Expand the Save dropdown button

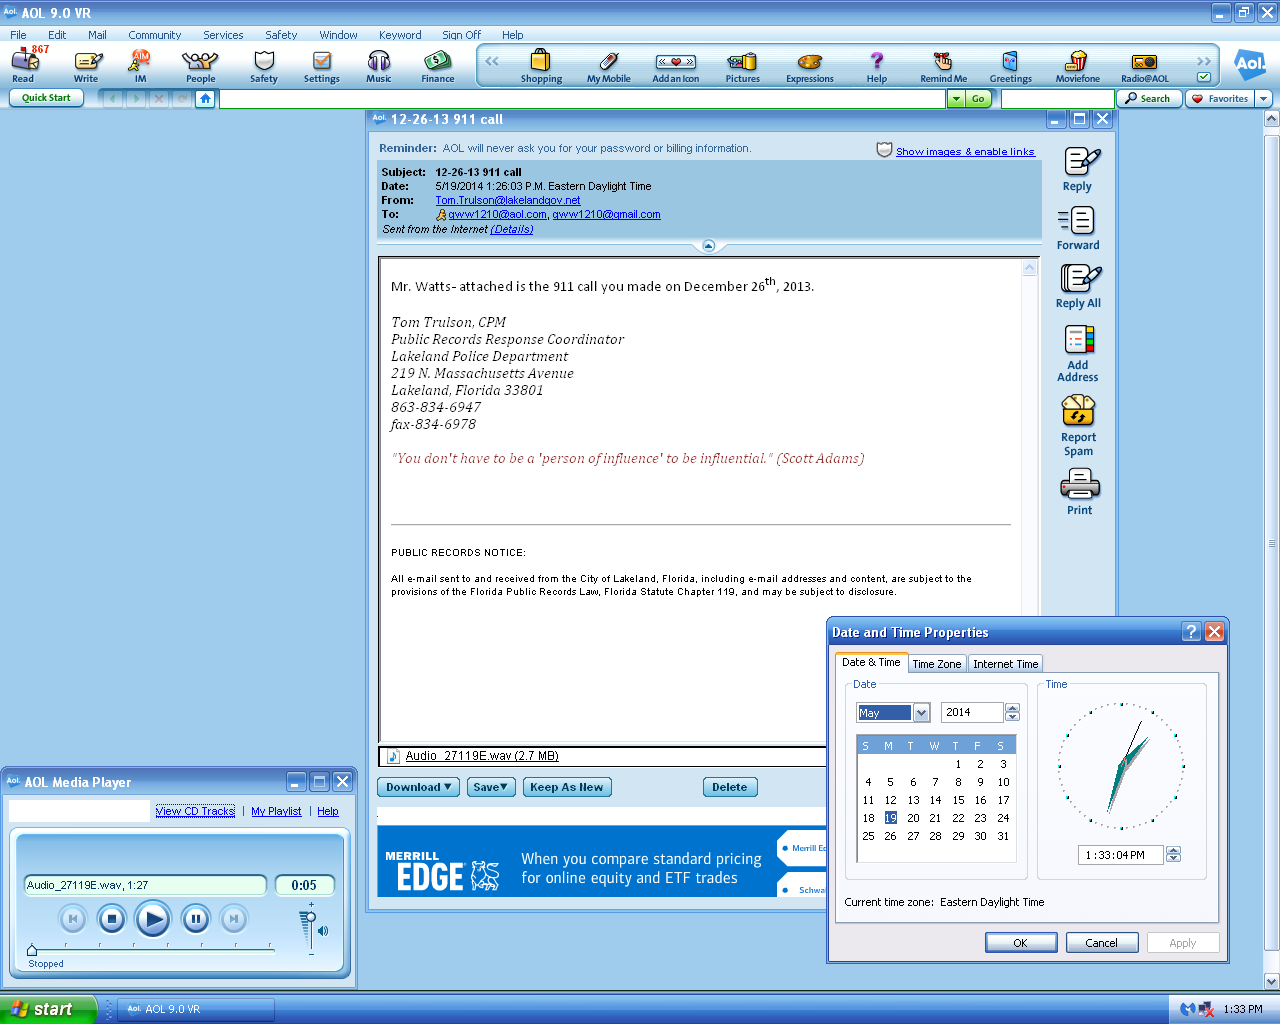(490, 788)
